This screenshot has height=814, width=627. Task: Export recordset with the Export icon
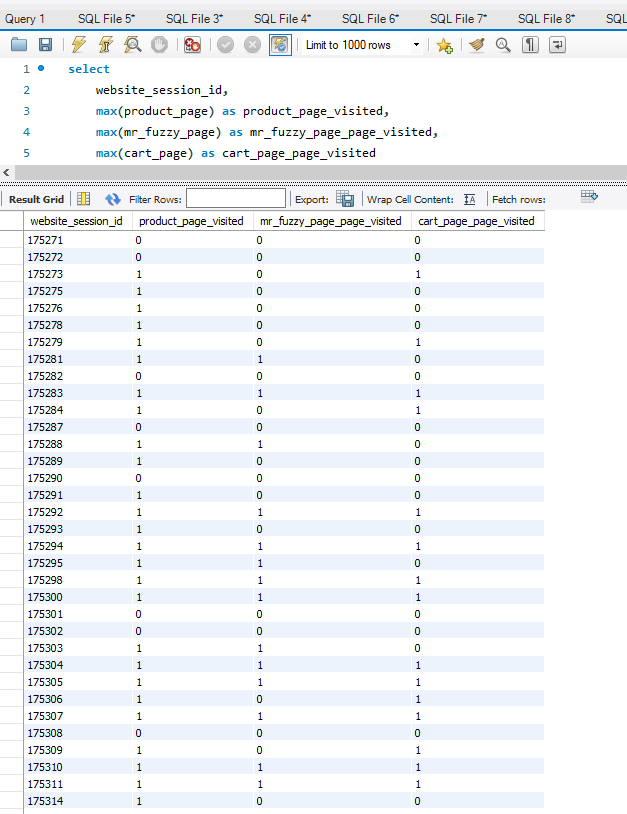345,199
